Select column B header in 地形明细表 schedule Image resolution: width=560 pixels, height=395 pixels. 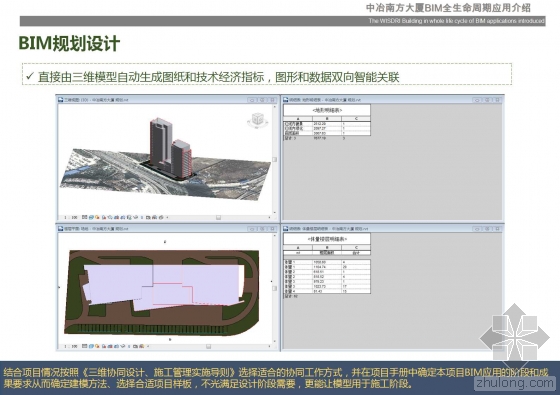pos(327,119)
